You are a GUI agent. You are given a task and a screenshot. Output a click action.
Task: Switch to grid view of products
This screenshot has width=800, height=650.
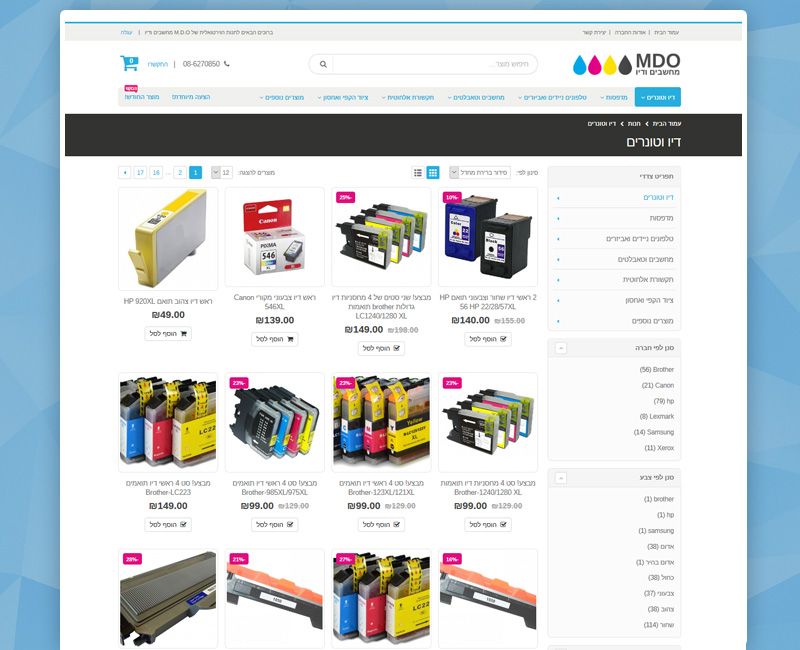tap(433, 172)
